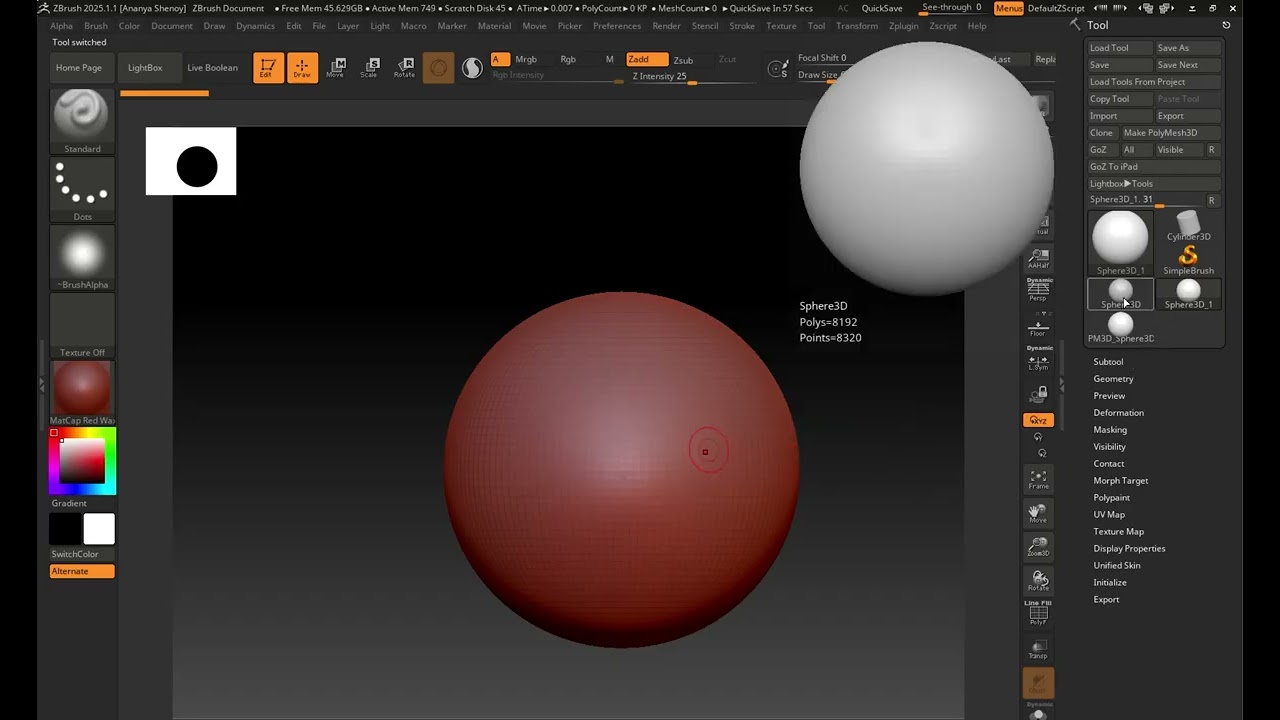This screenshot has height=720, width=1280.
Task: Toggle Draw mode on the shelf
Action: [301, 67]
